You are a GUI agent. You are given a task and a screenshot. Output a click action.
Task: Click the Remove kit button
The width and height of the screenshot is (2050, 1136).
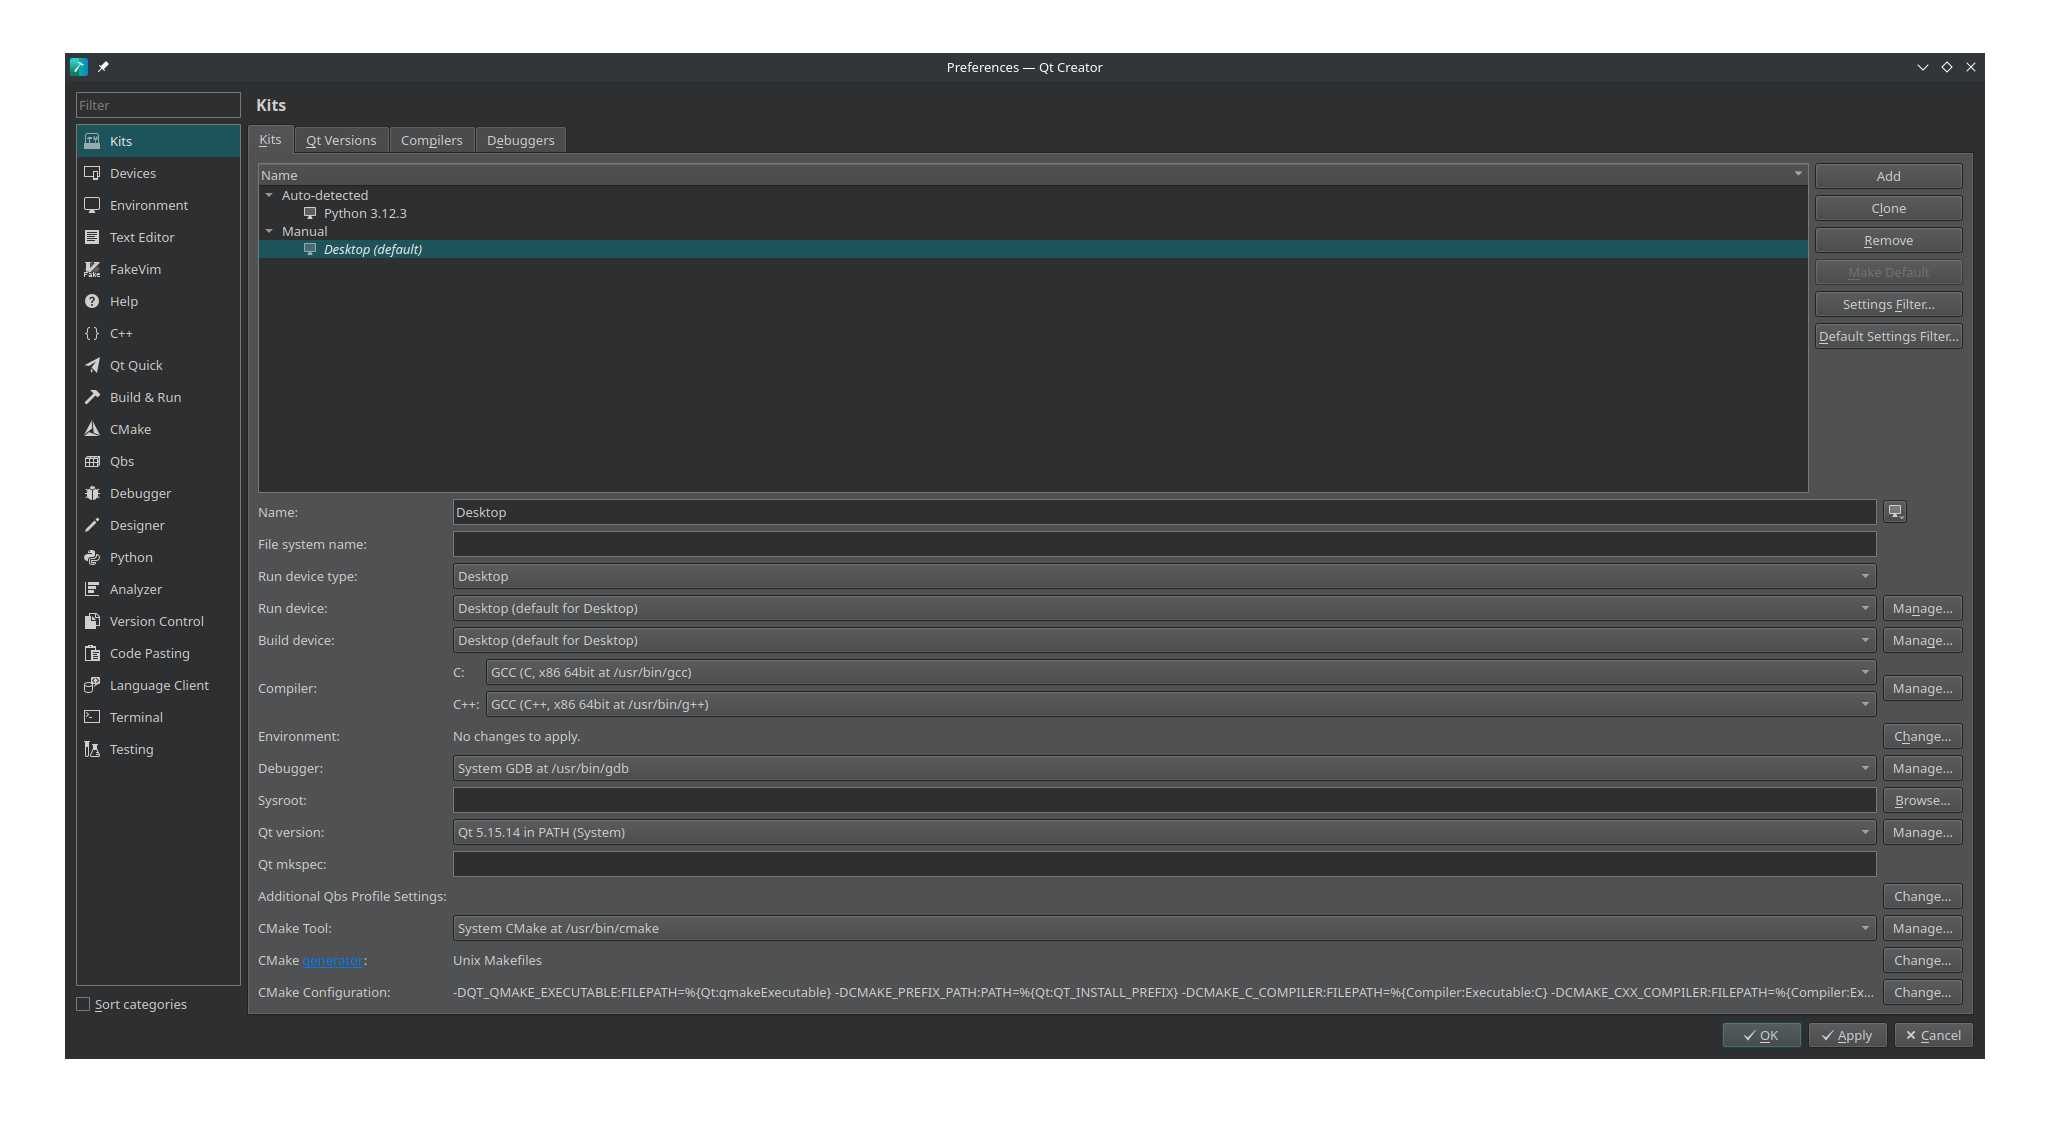tap(1888, 240)
